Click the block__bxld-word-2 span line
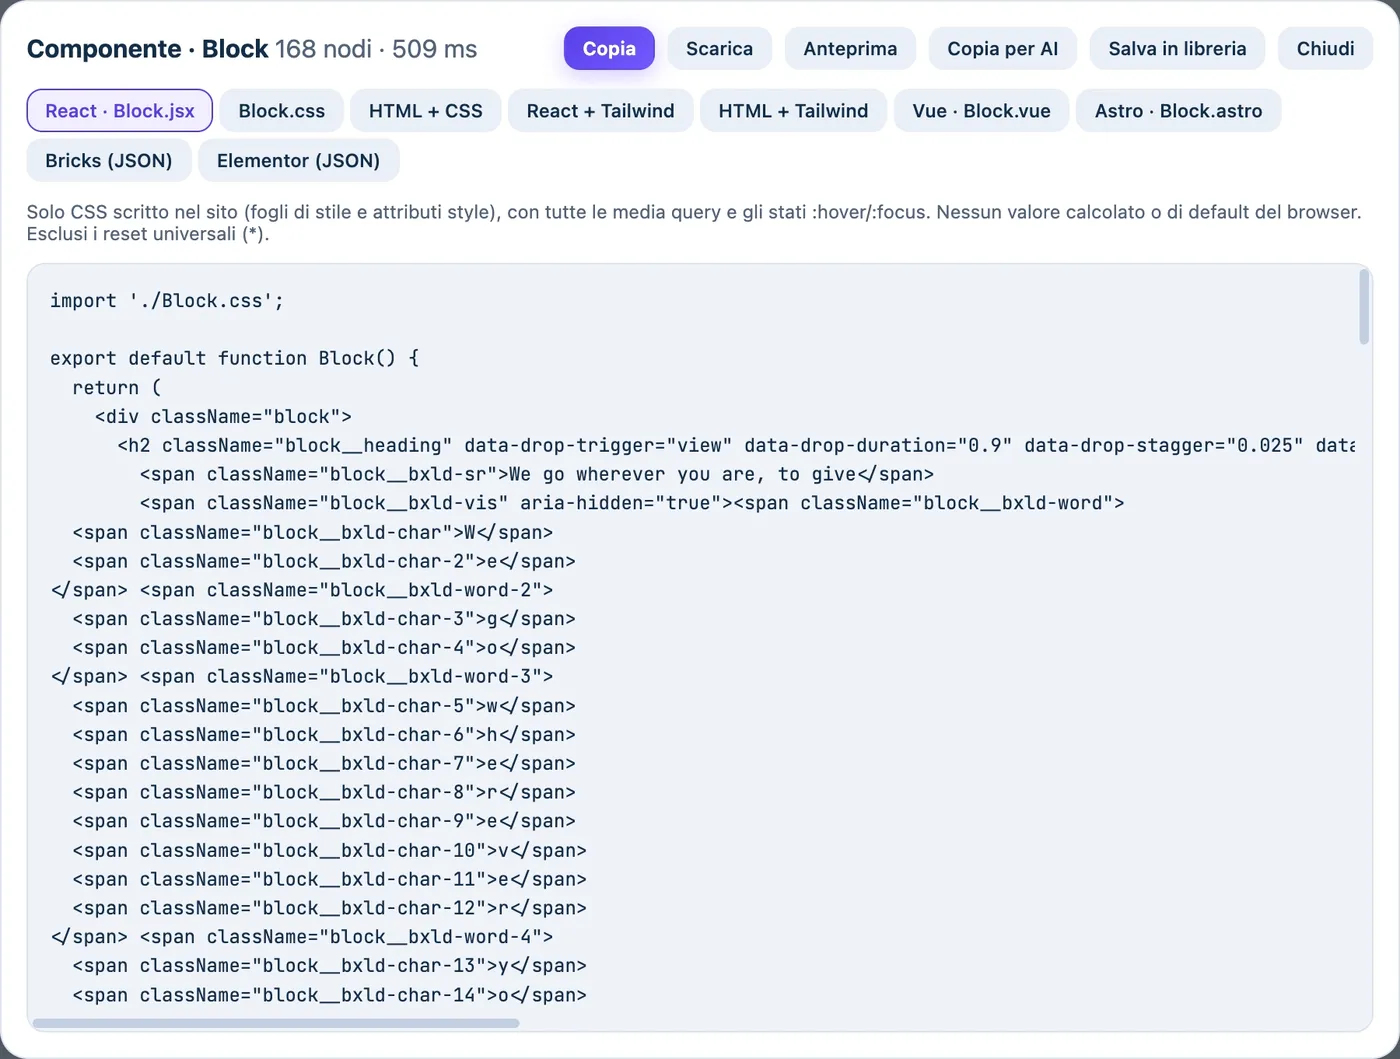 tap(302, 590)
